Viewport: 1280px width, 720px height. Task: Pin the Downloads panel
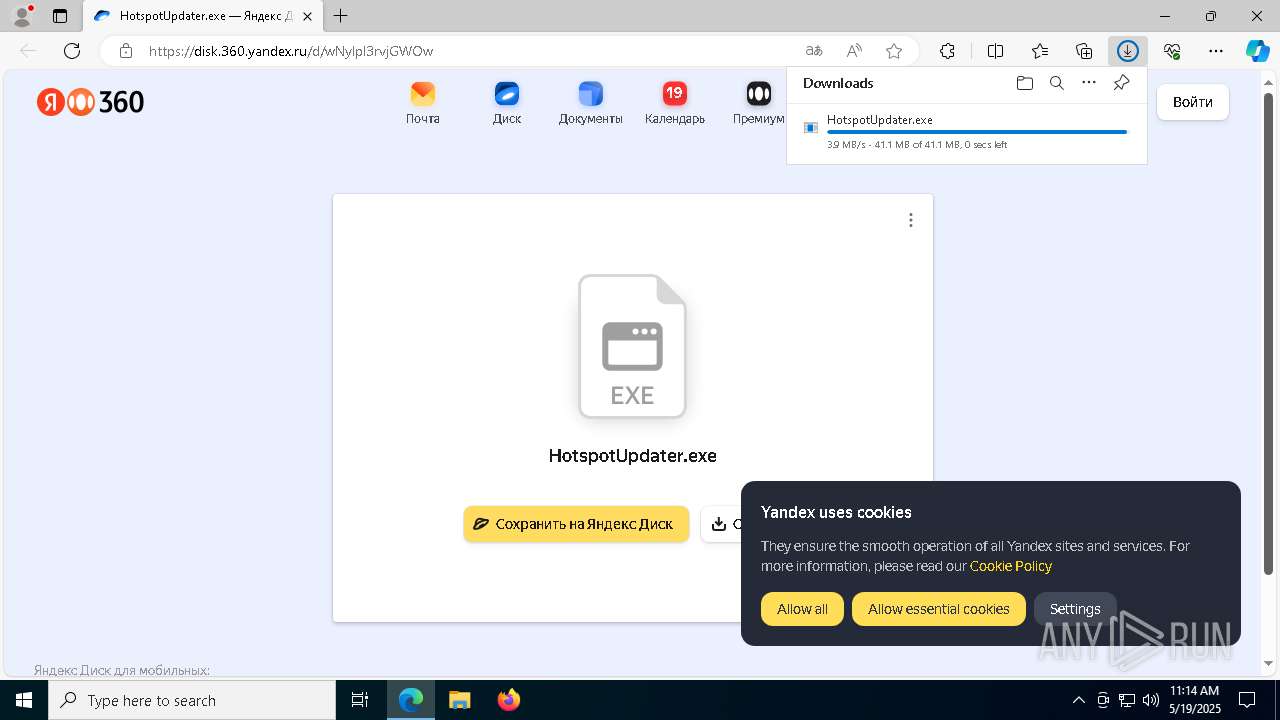1121,83
